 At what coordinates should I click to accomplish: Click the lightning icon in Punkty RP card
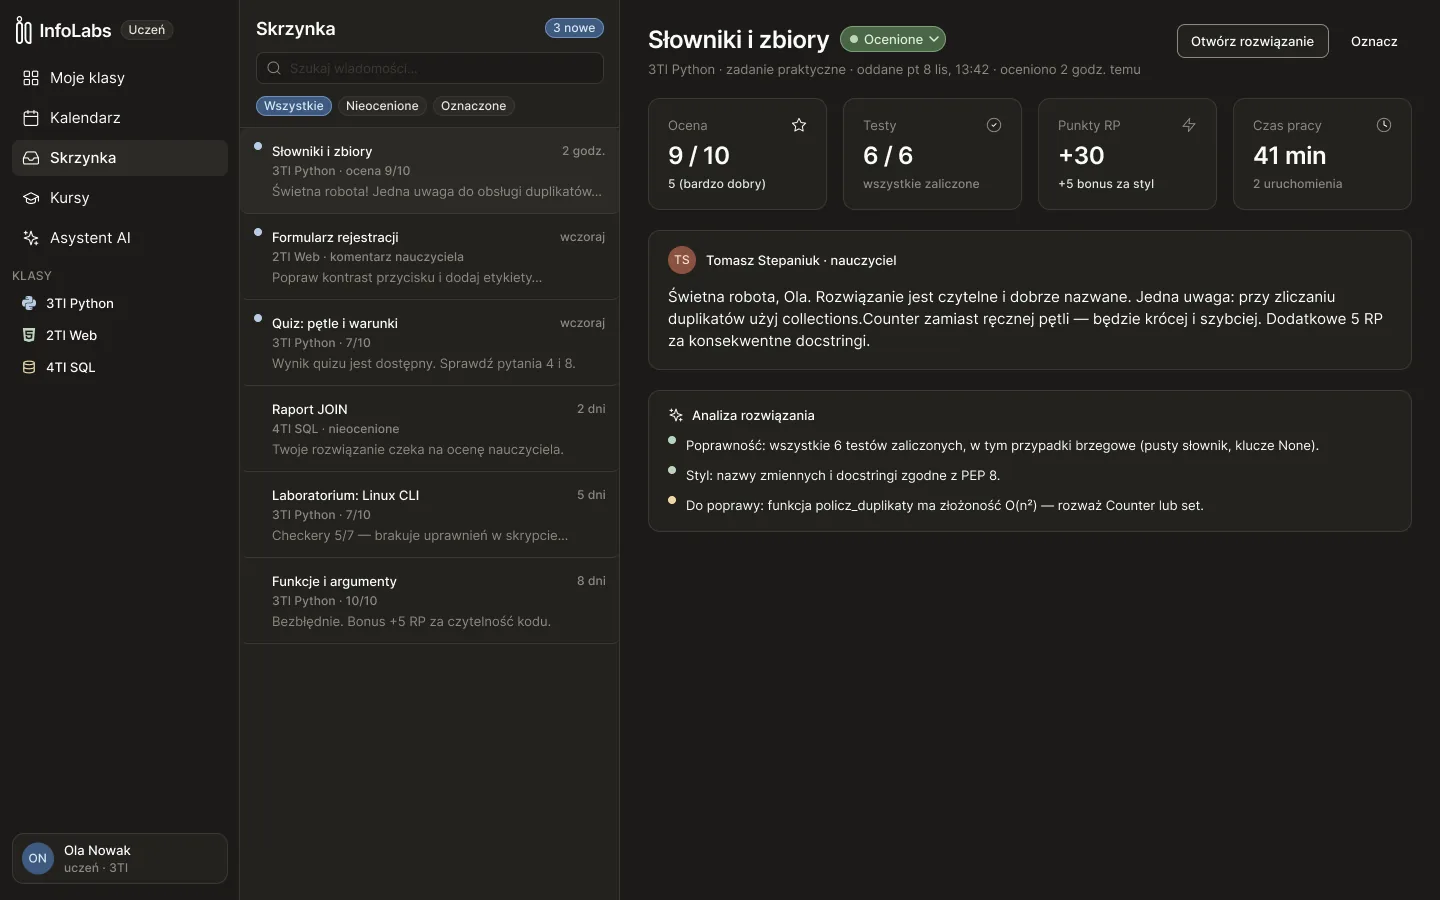coord(1189,125)
